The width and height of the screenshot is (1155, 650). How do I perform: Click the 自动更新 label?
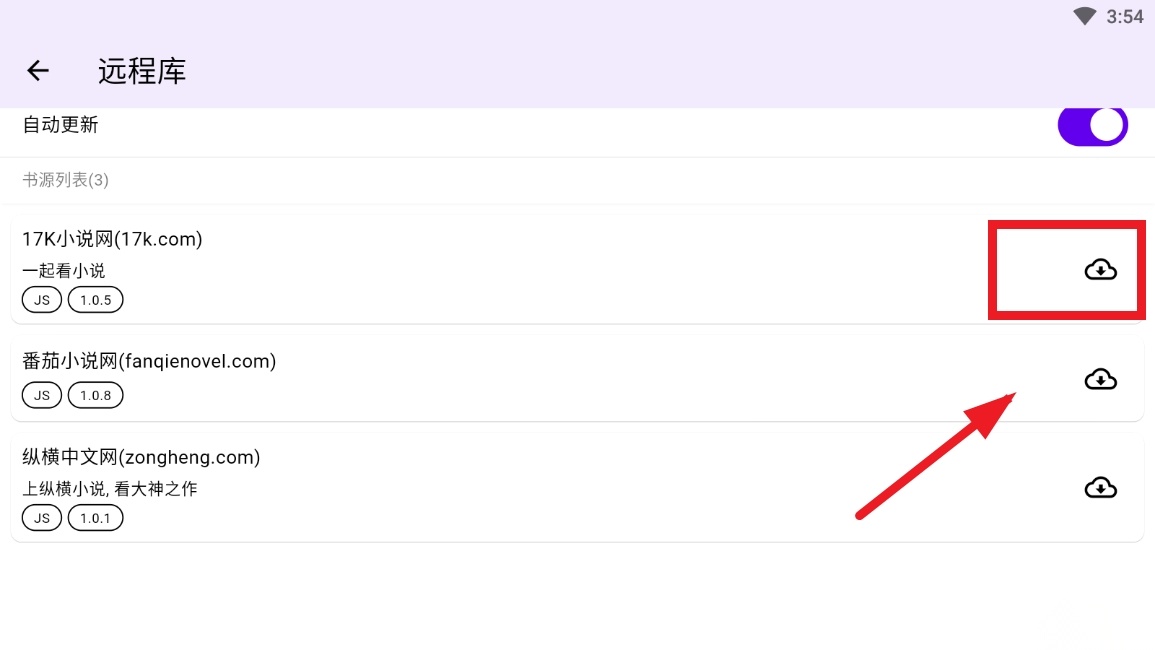(60, 125)
